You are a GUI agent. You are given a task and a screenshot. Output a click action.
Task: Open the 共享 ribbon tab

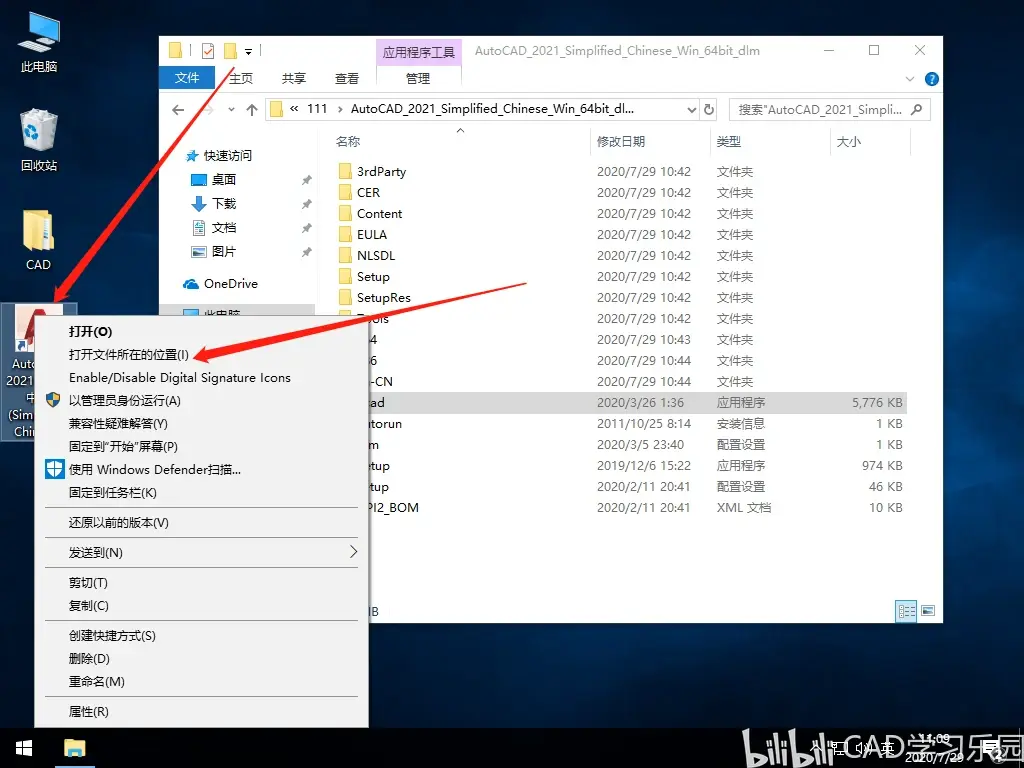pyautogui.click(x=293, y=78)
